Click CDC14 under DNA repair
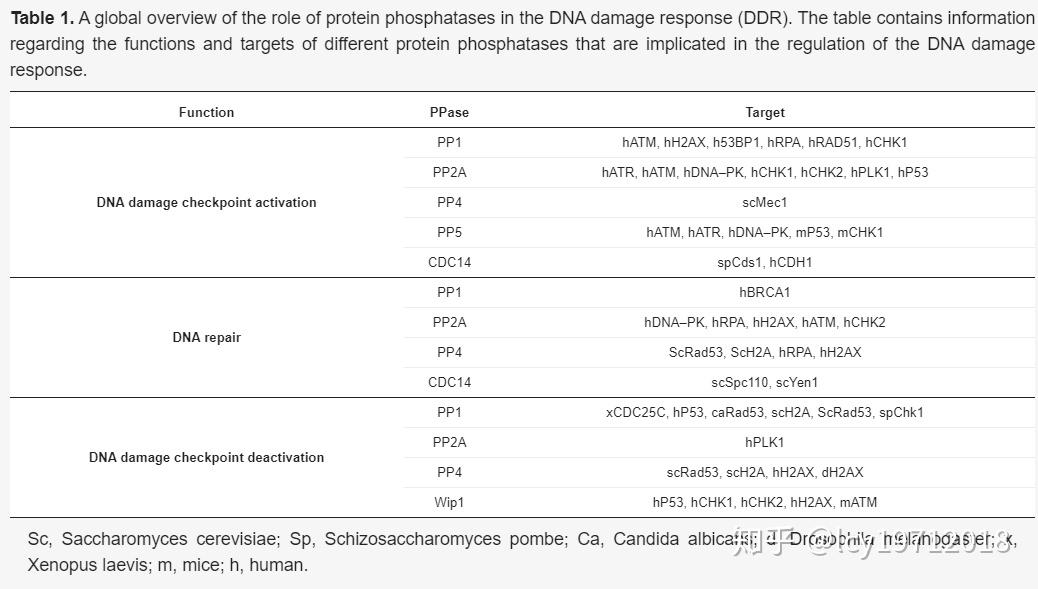Image resolution: width=1038 pixels, height=589 pixels. tap(449, 383)
